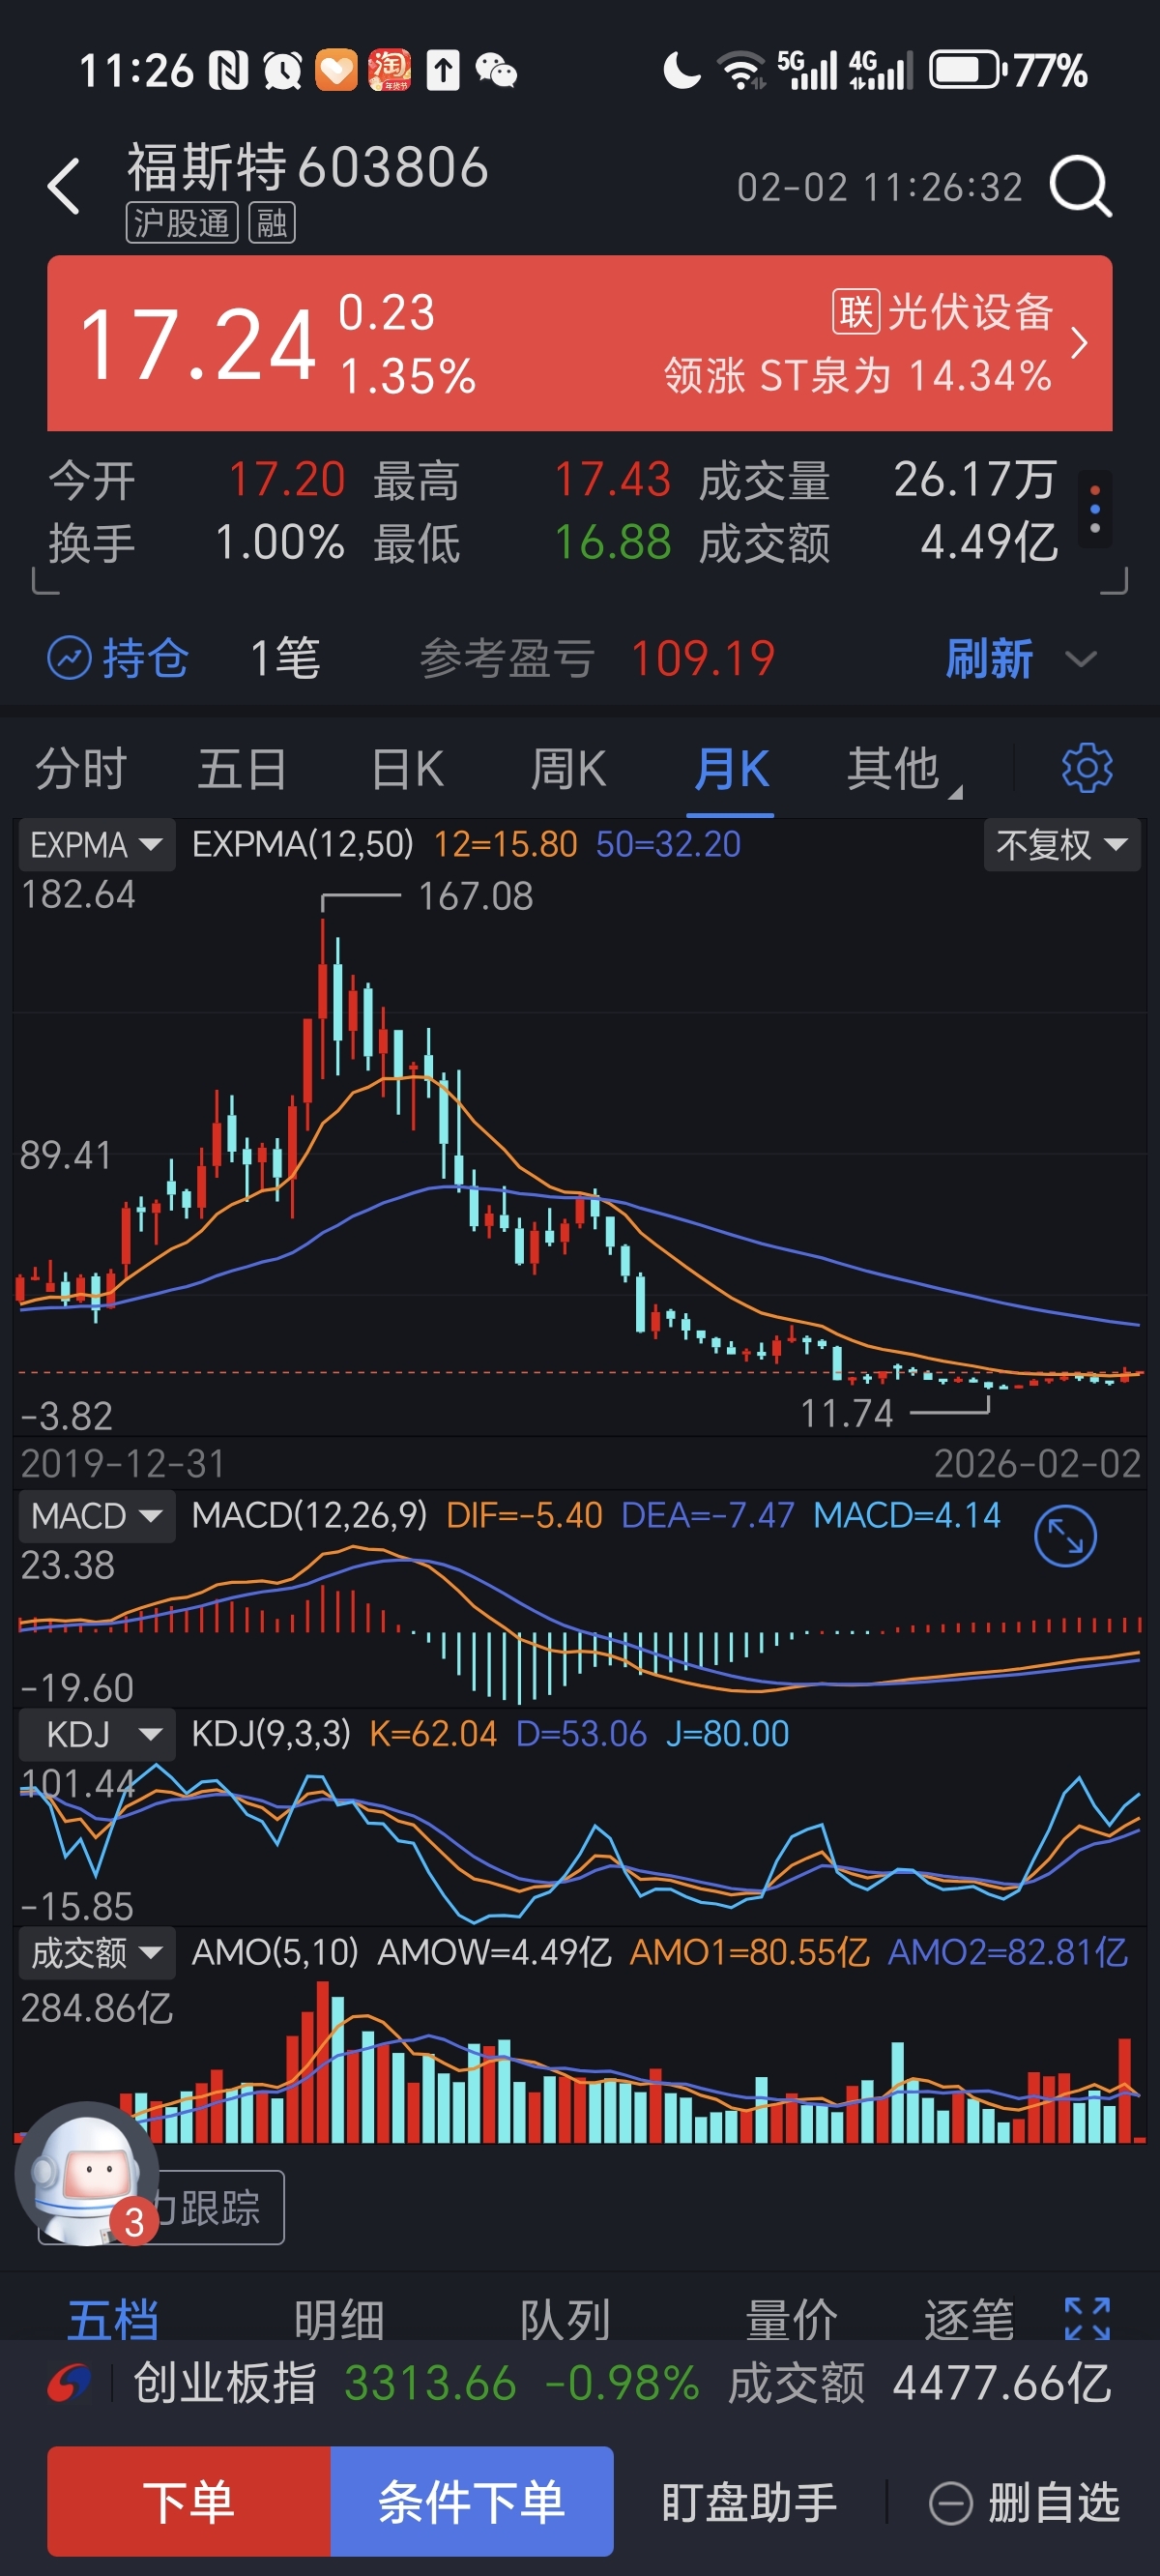The image size is (1160, 2576).
Task: Open EXPMA indicator dropdown
Action: coord(96,845)
